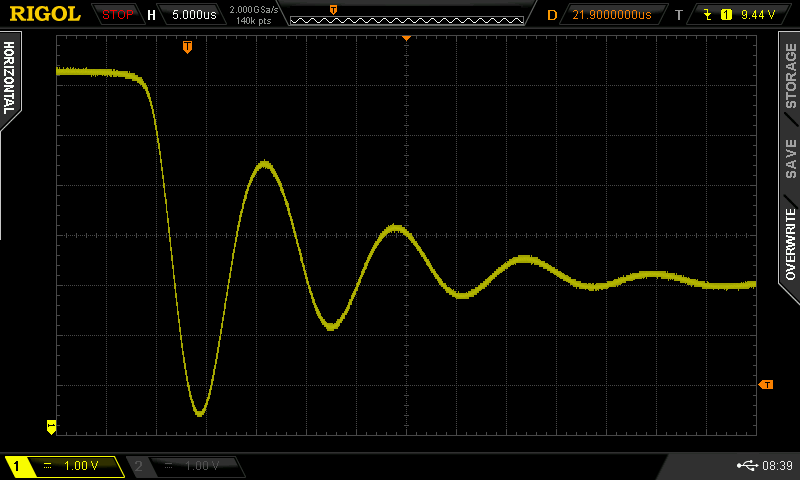Click the channel 1 ground reference marker
This screenshot has width=800, height=480.
pos(51,427)
